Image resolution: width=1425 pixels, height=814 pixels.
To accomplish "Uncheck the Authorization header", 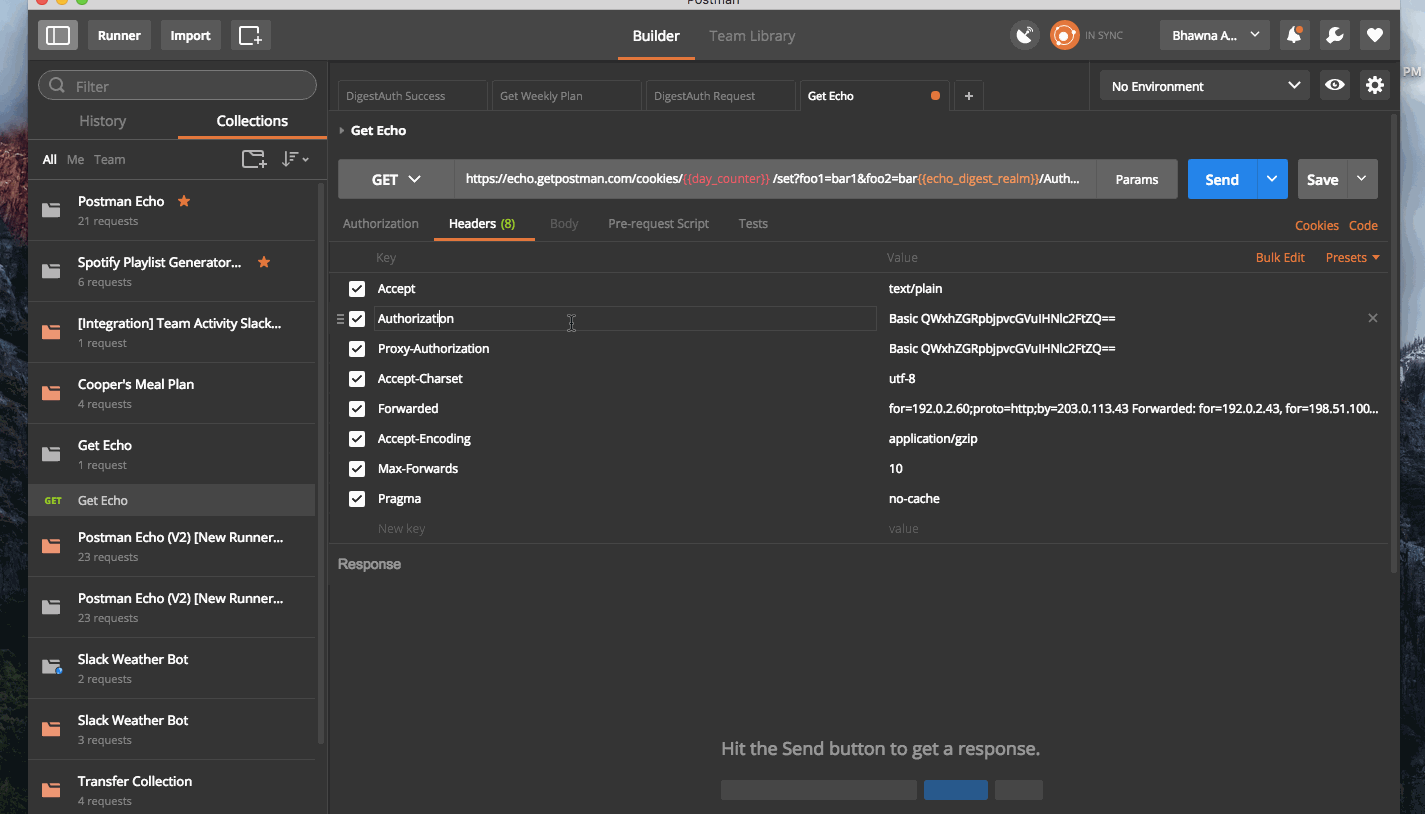I will coord(357,319).
